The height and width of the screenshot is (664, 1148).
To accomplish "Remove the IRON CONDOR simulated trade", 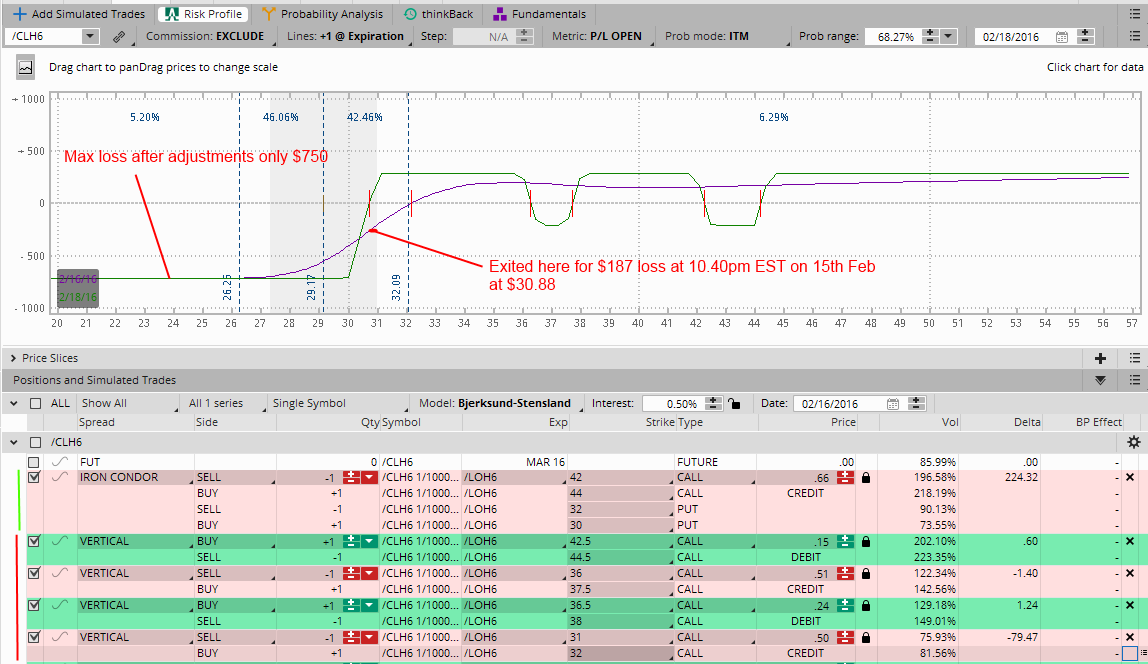I will point(1130,477).
